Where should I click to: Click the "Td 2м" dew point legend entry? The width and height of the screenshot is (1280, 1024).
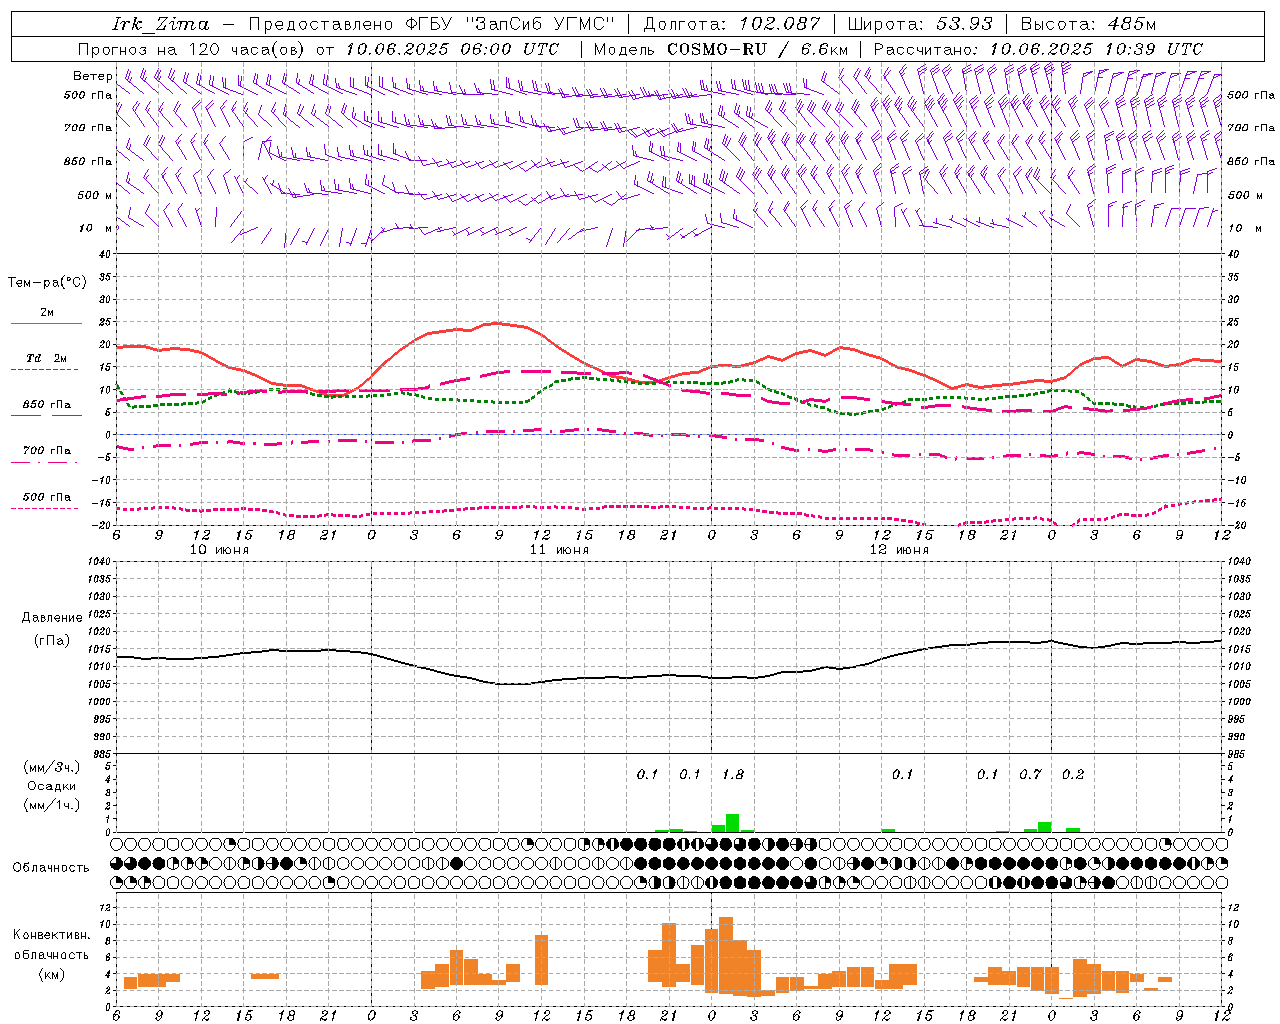click(46, 358)
